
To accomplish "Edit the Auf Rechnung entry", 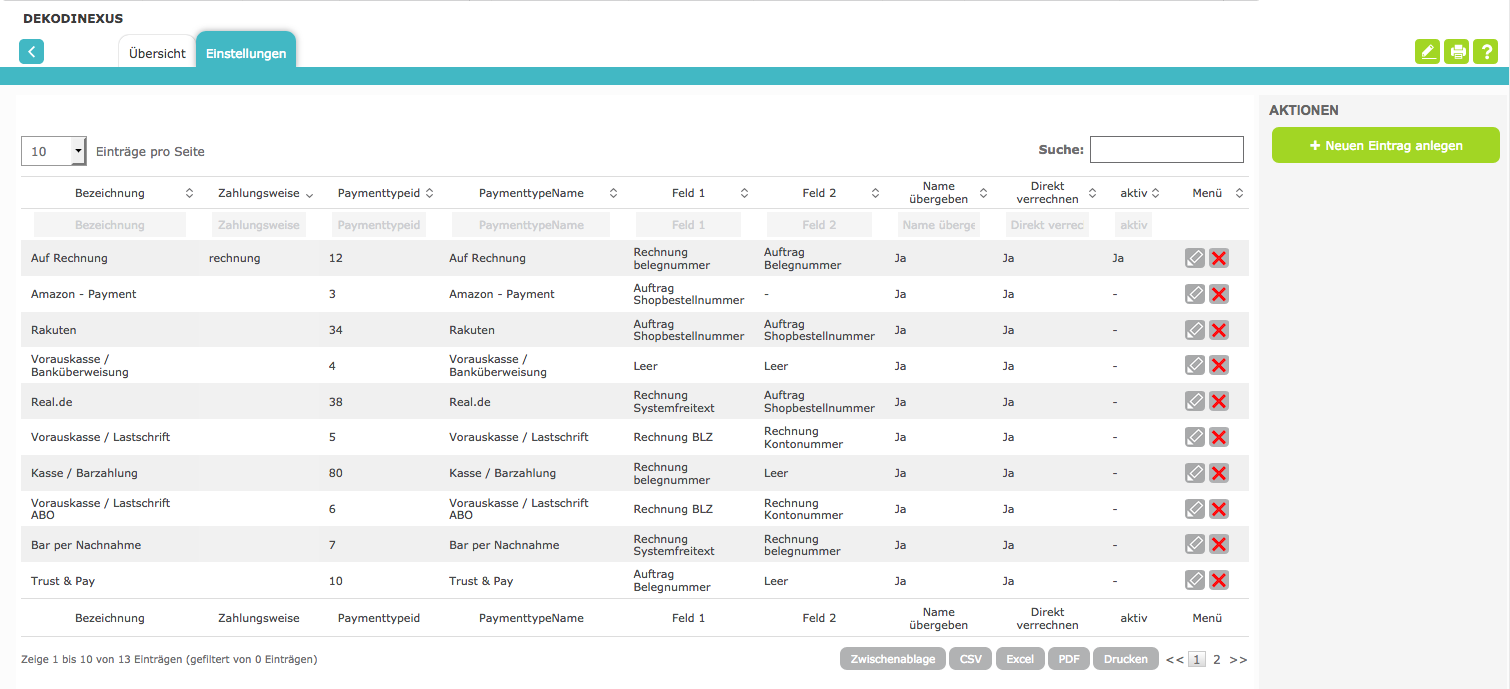I will [1194, 258].
